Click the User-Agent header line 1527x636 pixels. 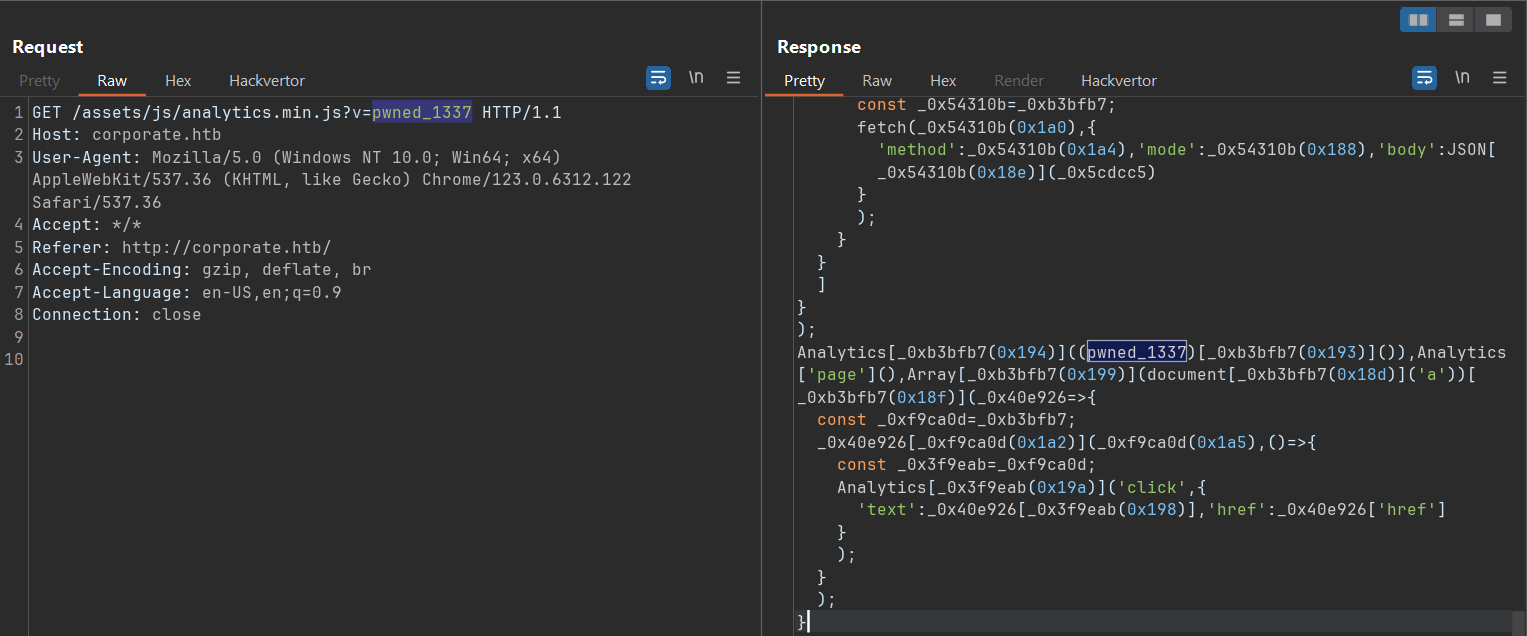click(x=331, y=180)
